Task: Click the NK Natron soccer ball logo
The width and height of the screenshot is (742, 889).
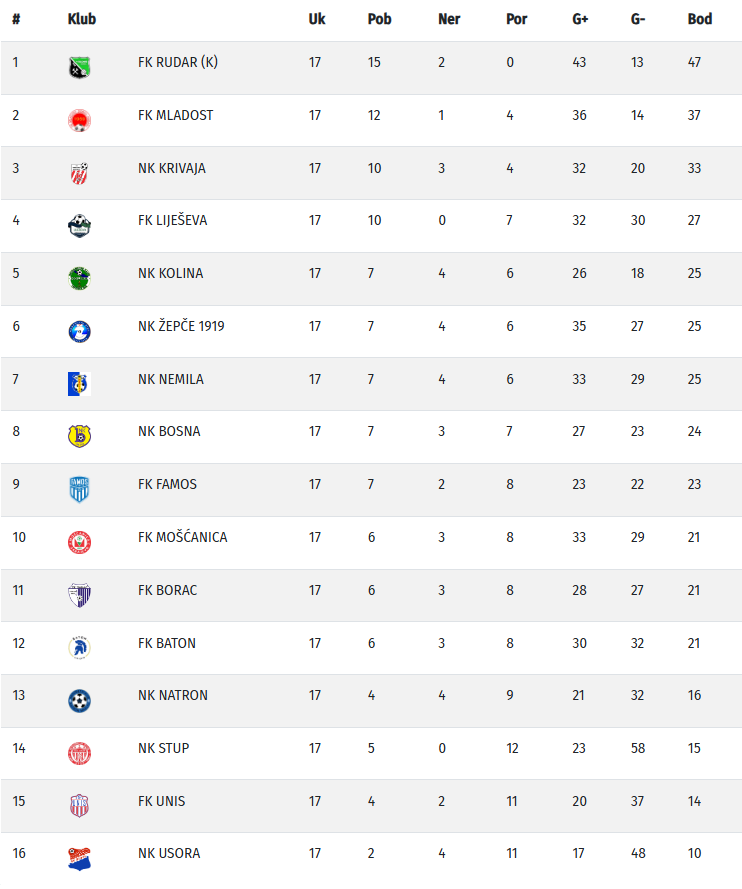Action: pos(79,700)
